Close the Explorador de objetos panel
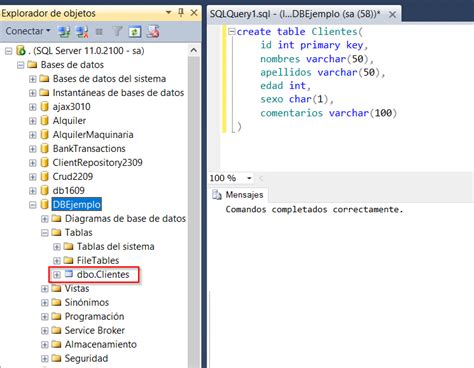The height and width of the screenshot is (368, 474). [194, 13]
